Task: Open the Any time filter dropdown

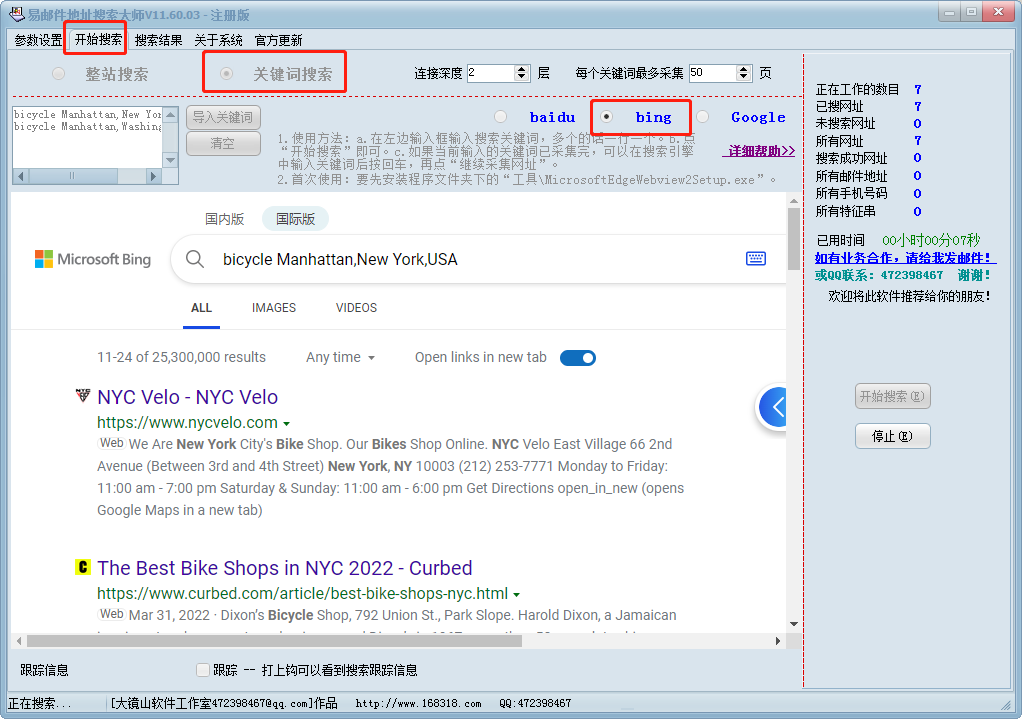Action: (x=340, y=357)
